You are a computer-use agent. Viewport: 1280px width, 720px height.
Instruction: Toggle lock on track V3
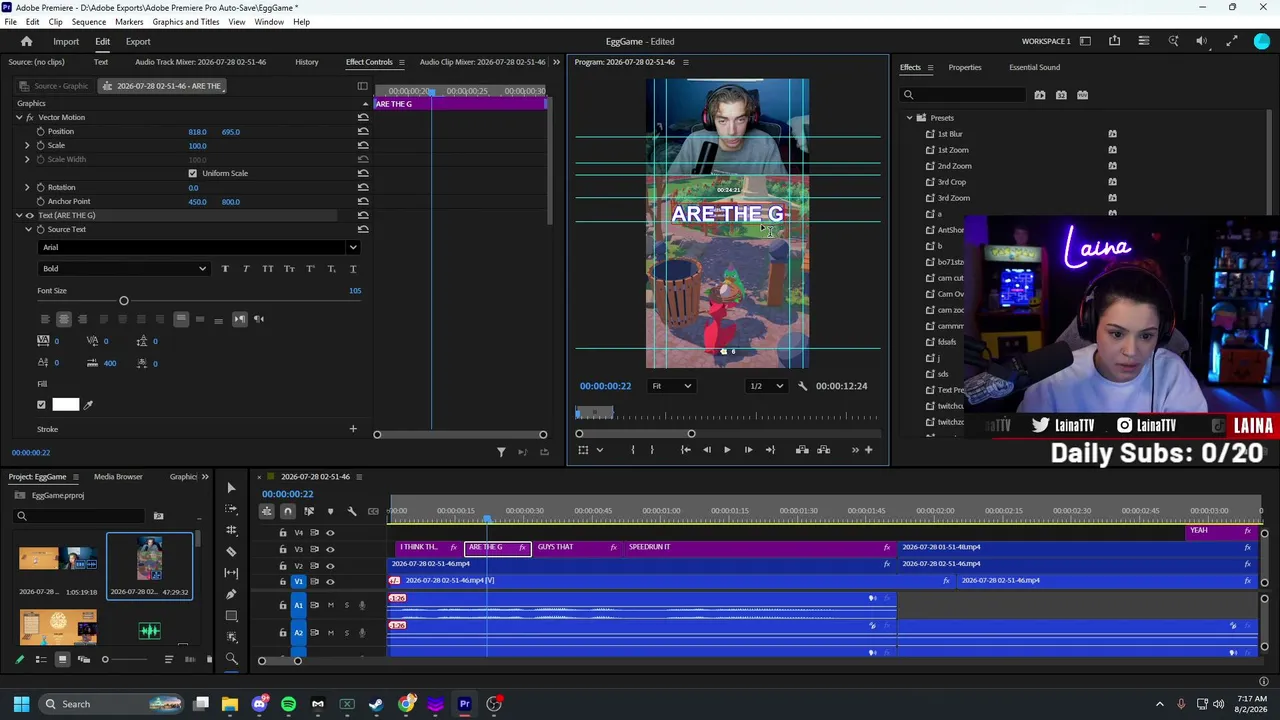pos(282,549)
